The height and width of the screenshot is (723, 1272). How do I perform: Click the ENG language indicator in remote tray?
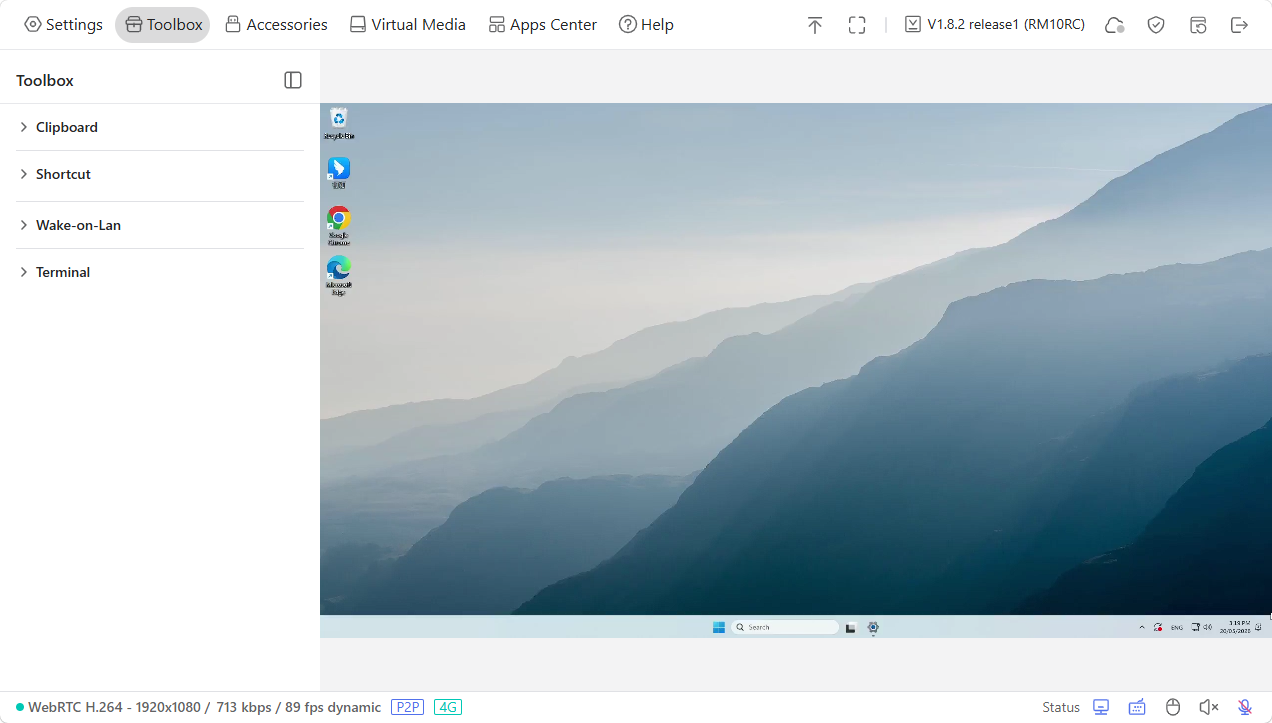click(x=1177, y=627)
